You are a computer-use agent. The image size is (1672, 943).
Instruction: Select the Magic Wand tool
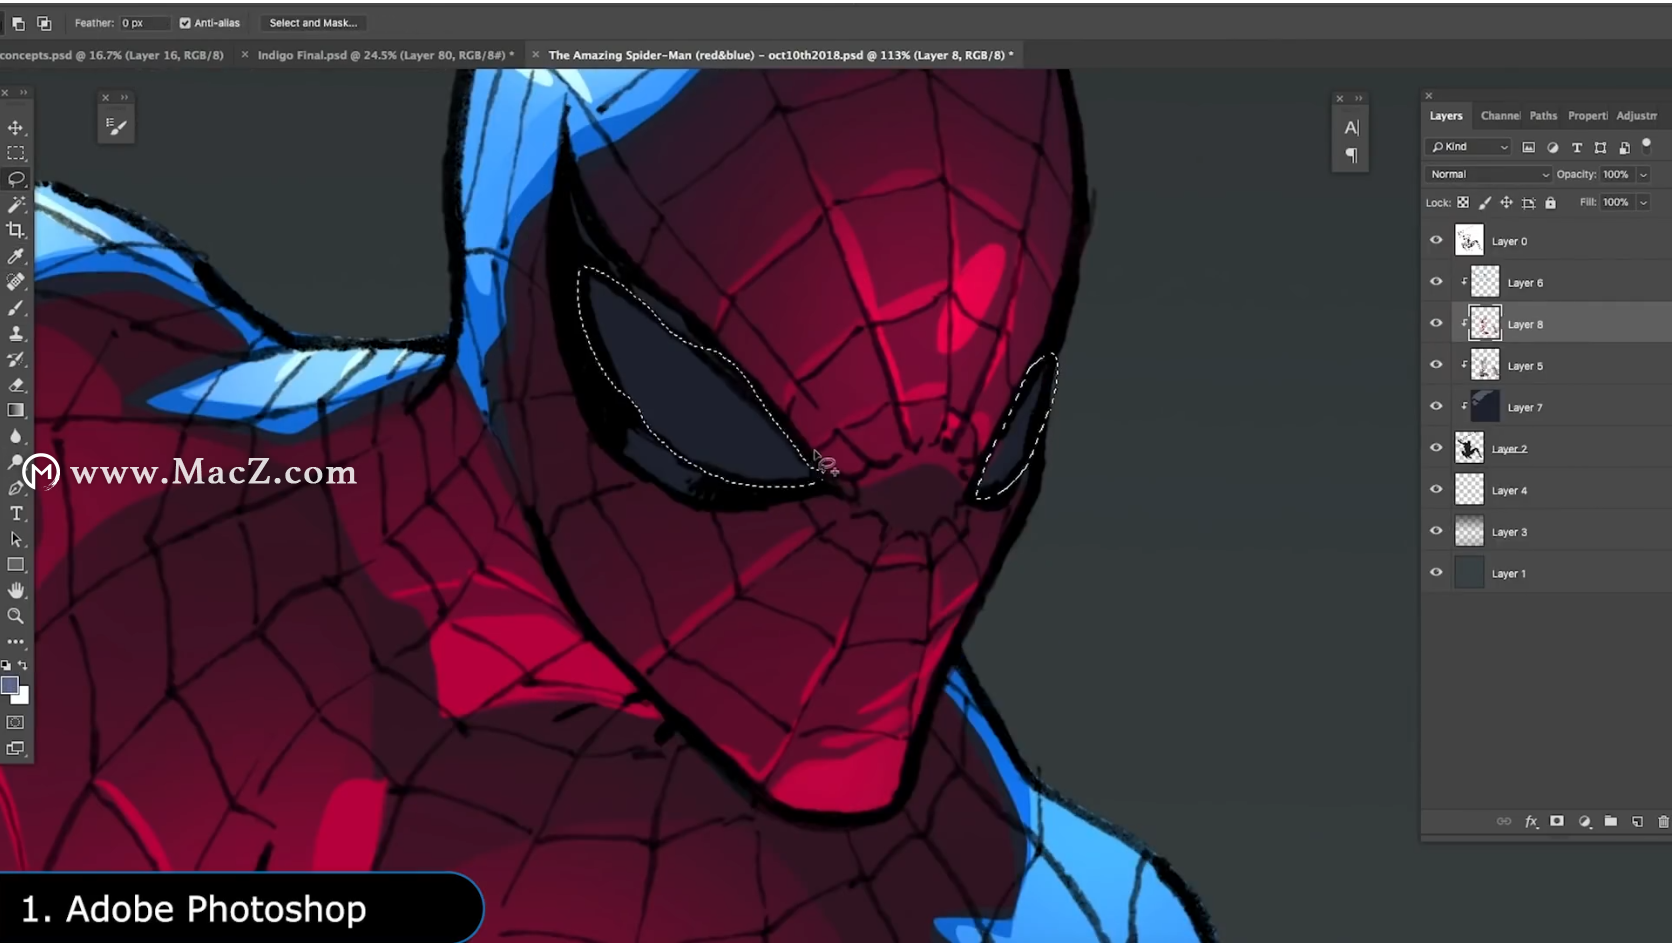(x=16, y=205)
